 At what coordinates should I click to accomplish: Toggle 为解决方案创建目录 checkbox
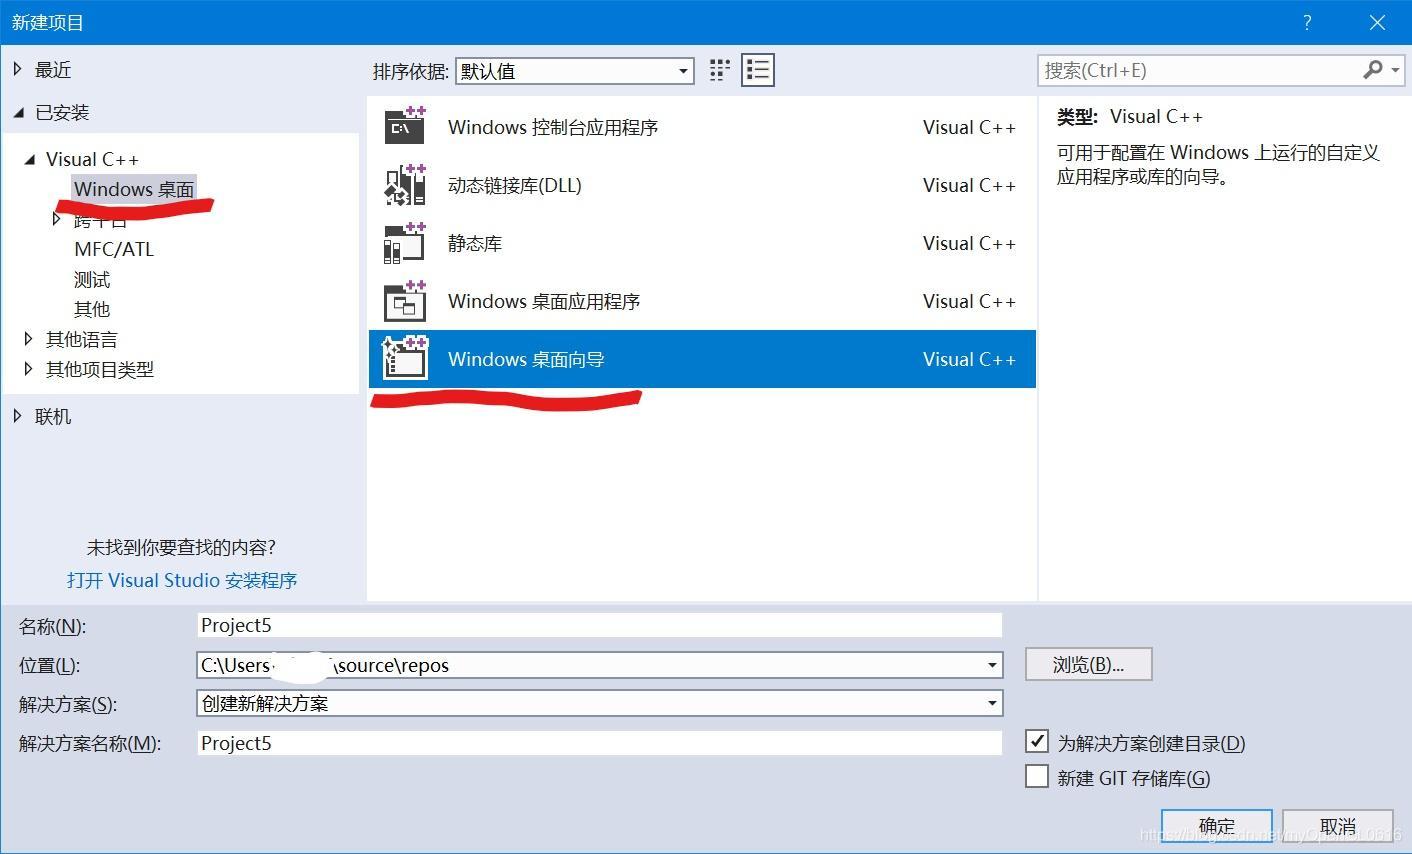tap(1037, 742)
